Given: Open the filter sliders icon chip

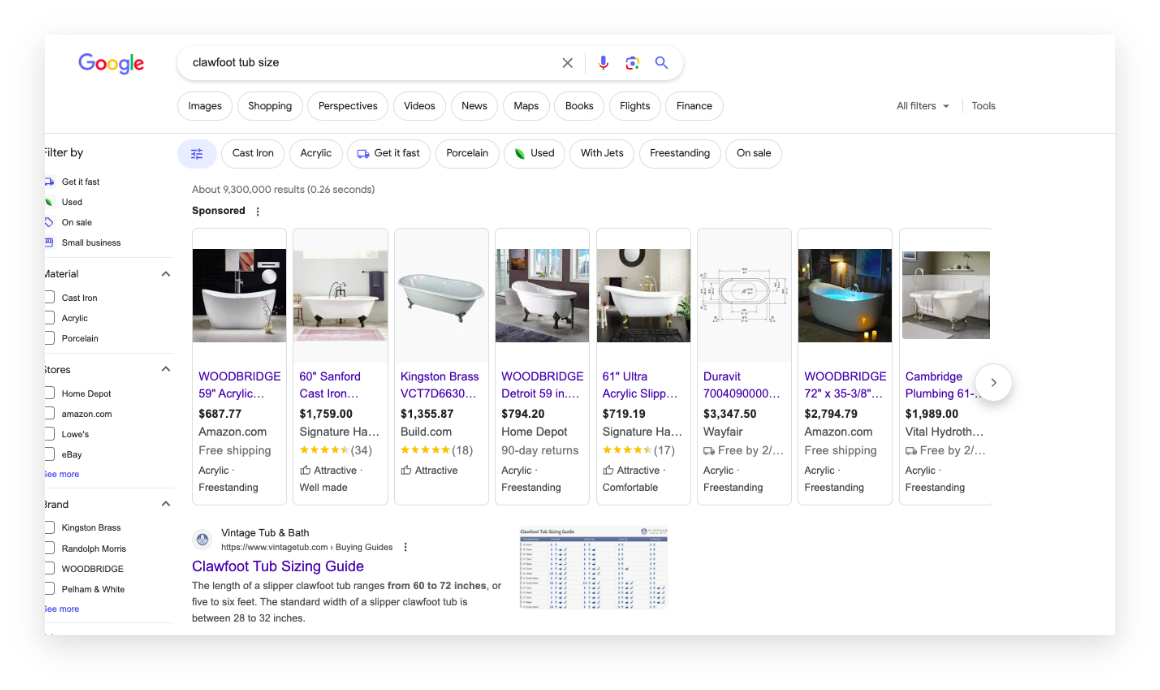Looking at the screenshot, I should click(x=197, y=154).
